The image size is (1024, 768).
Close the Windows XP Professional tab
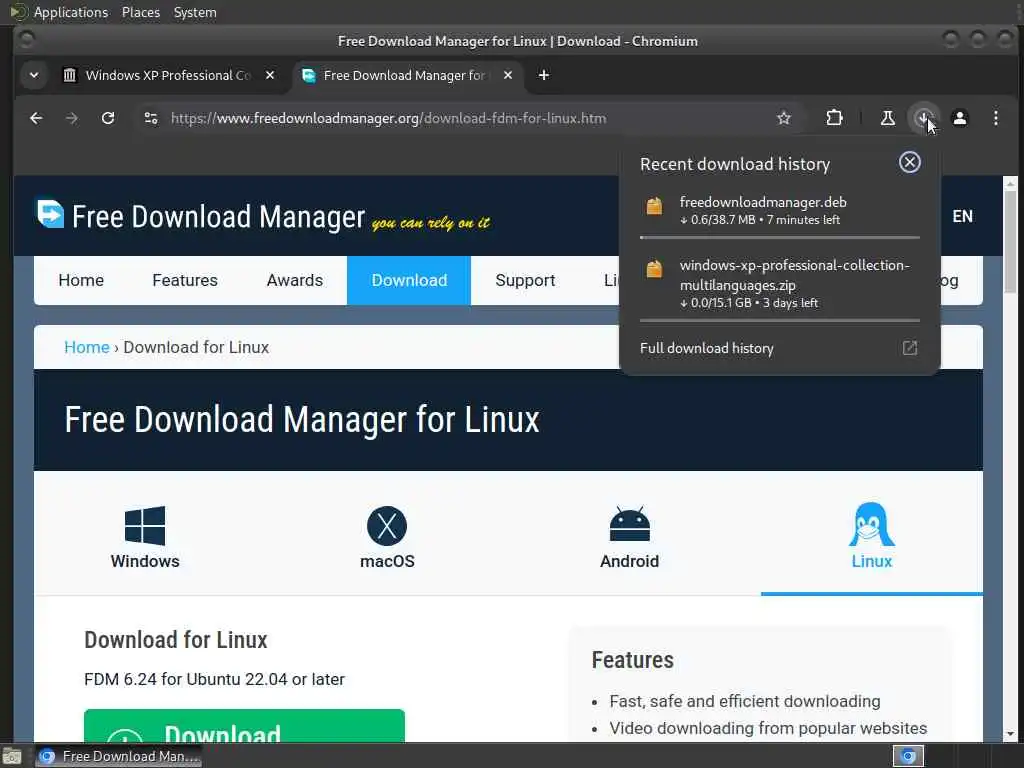tap(270, 75)
